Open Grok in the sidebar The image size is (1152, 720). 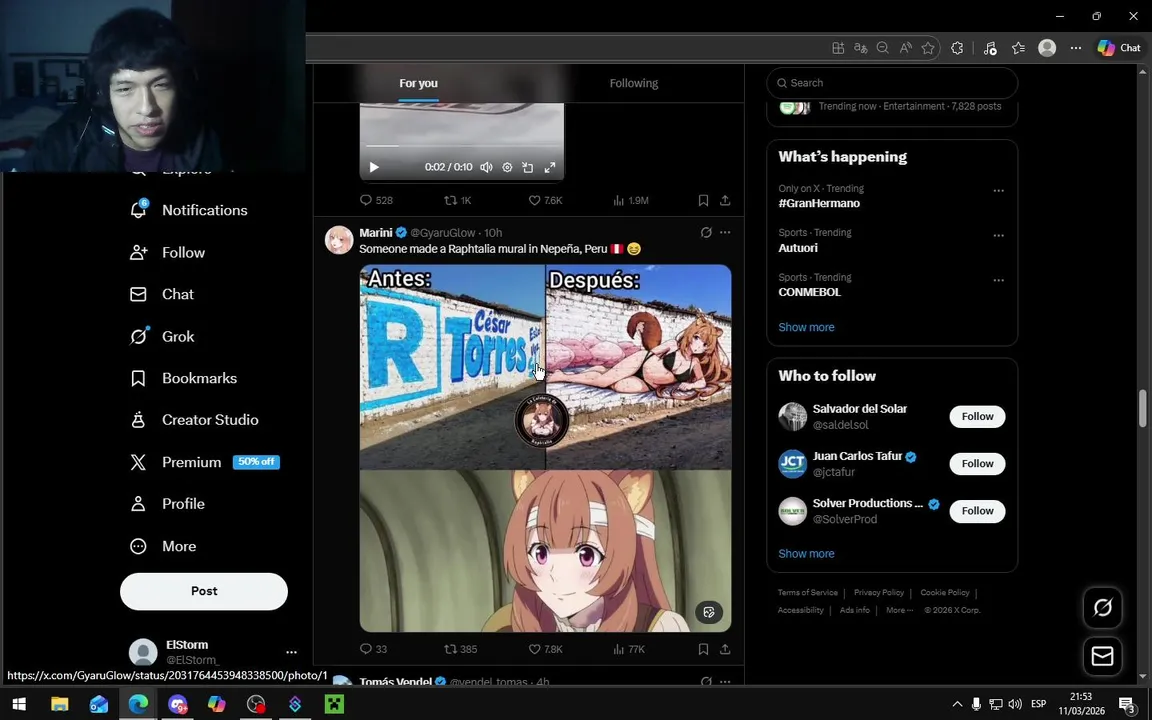162,336
